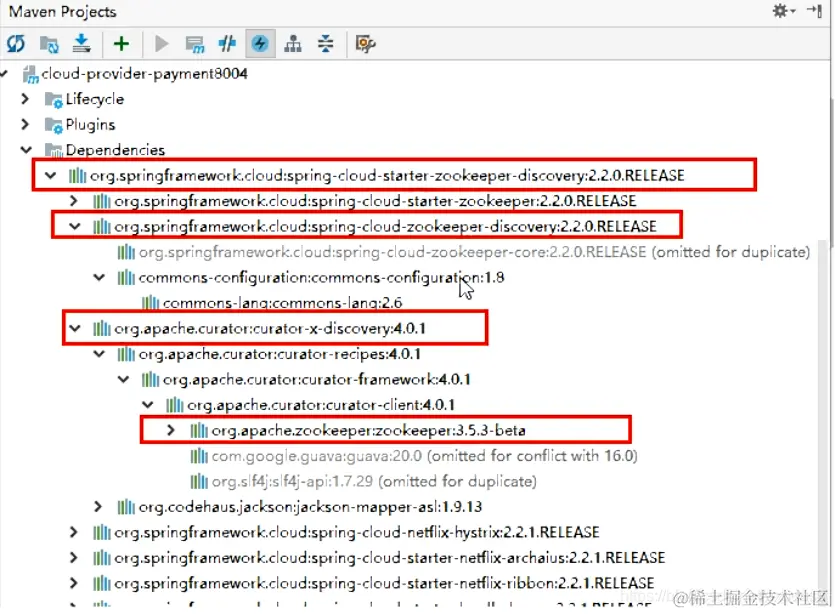Expand spring-cloud-starter-zookeeper:2.2.0.RELEASE dependency
Image resolution: width=835 pixels, height=614 pixels.
click(x=74, y=201)
